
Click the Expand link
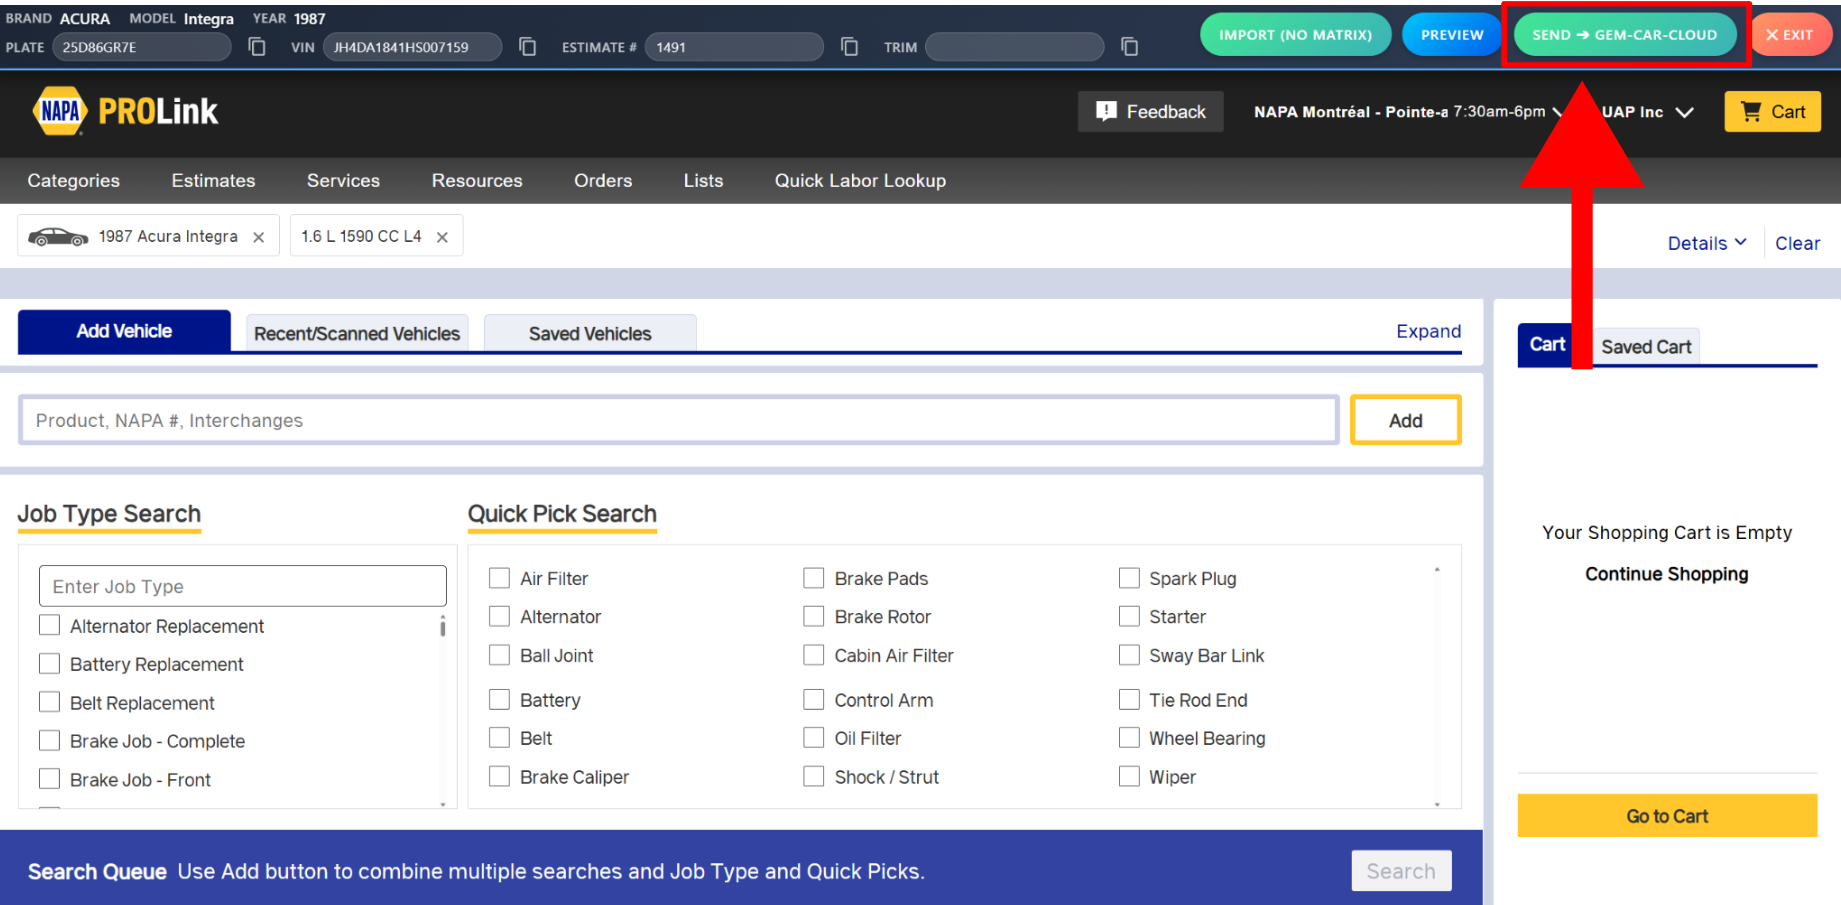pos(1428,331)
